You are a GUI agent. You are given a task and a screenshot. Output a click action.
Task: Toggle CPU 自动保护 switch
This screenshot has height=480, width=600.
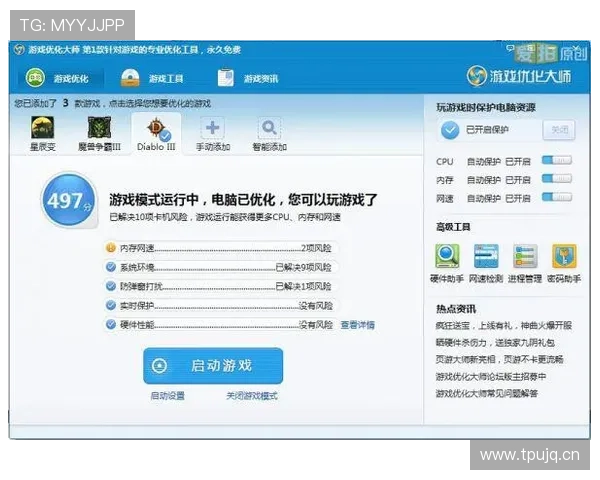coord(557,160)
